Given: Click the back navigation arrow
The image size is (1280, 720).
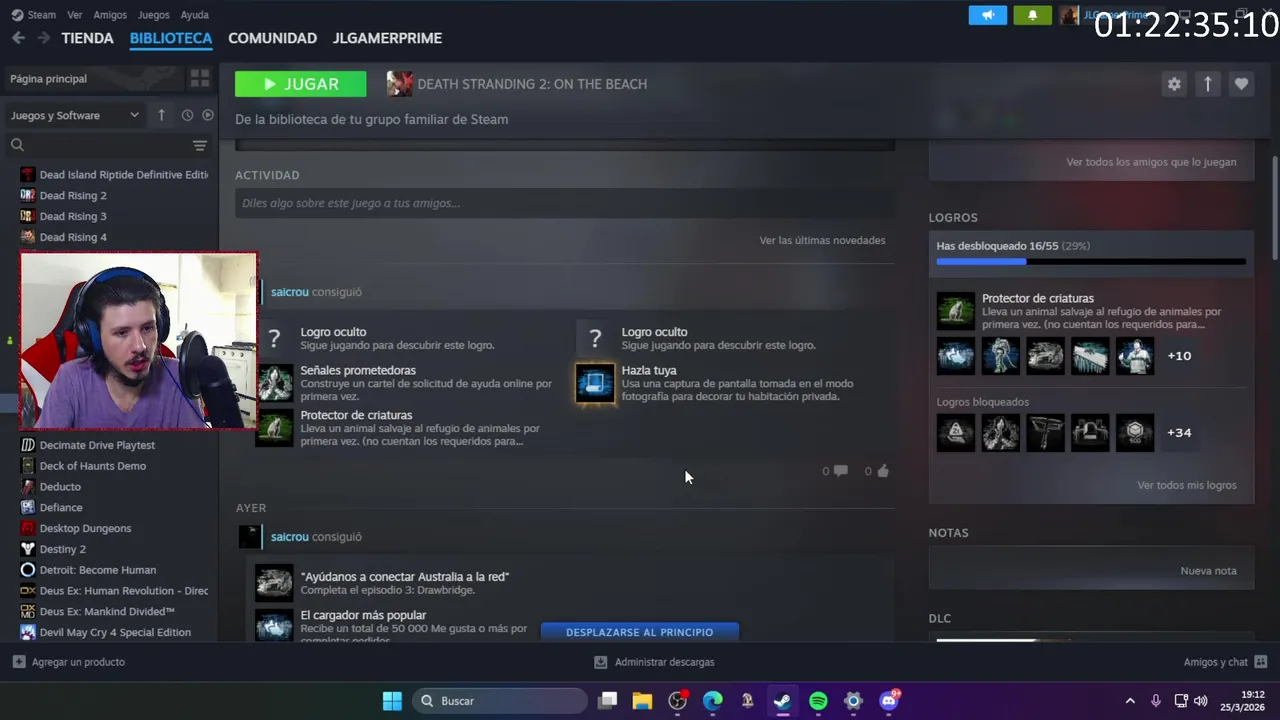Looking at the screenshot, I should 18,38.
